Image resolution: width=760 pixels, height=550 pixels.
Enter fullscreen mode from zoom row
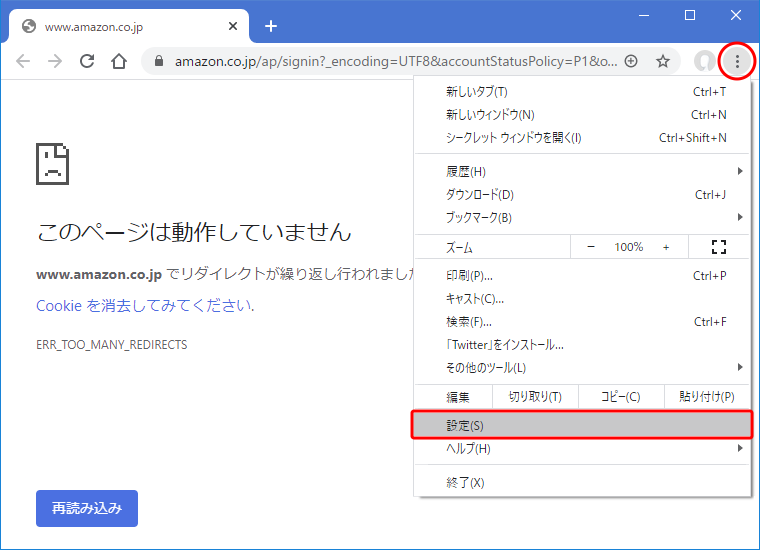718,247
